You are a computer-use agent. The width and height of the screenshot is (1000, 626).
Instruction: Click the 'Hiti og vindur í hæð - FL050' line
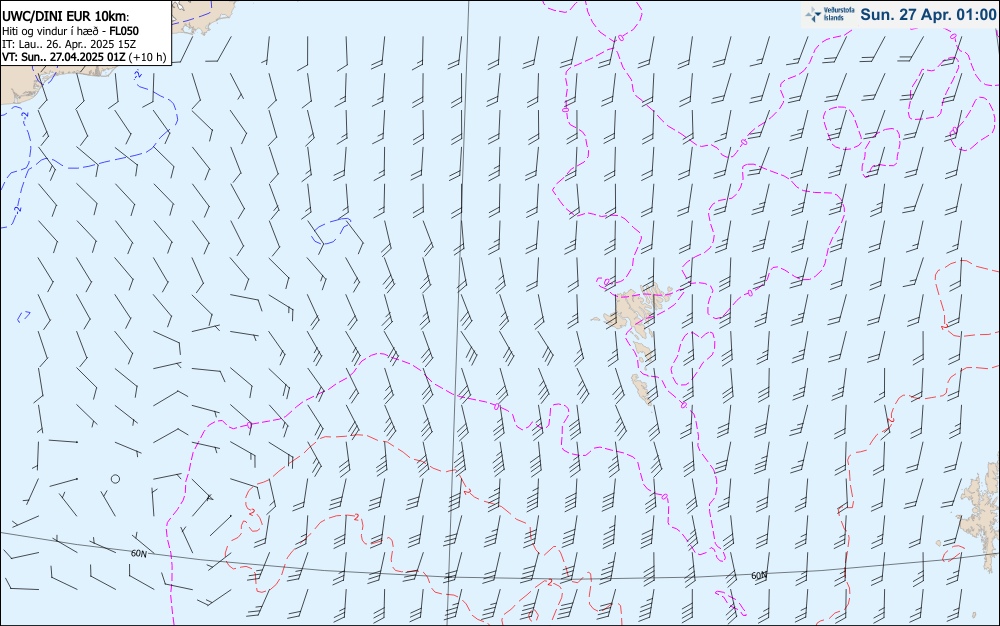70,31
